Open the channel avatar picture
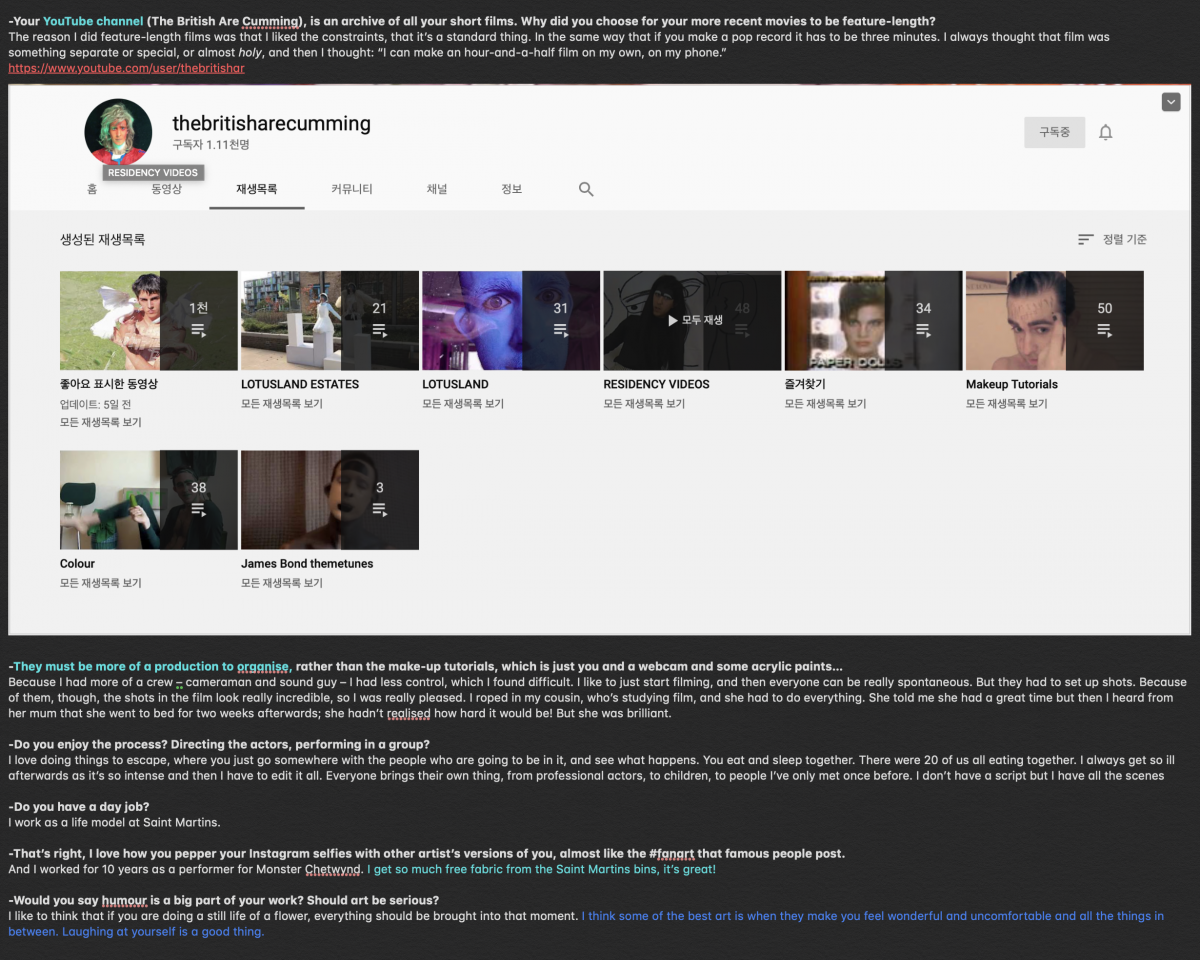 [118, 132]
